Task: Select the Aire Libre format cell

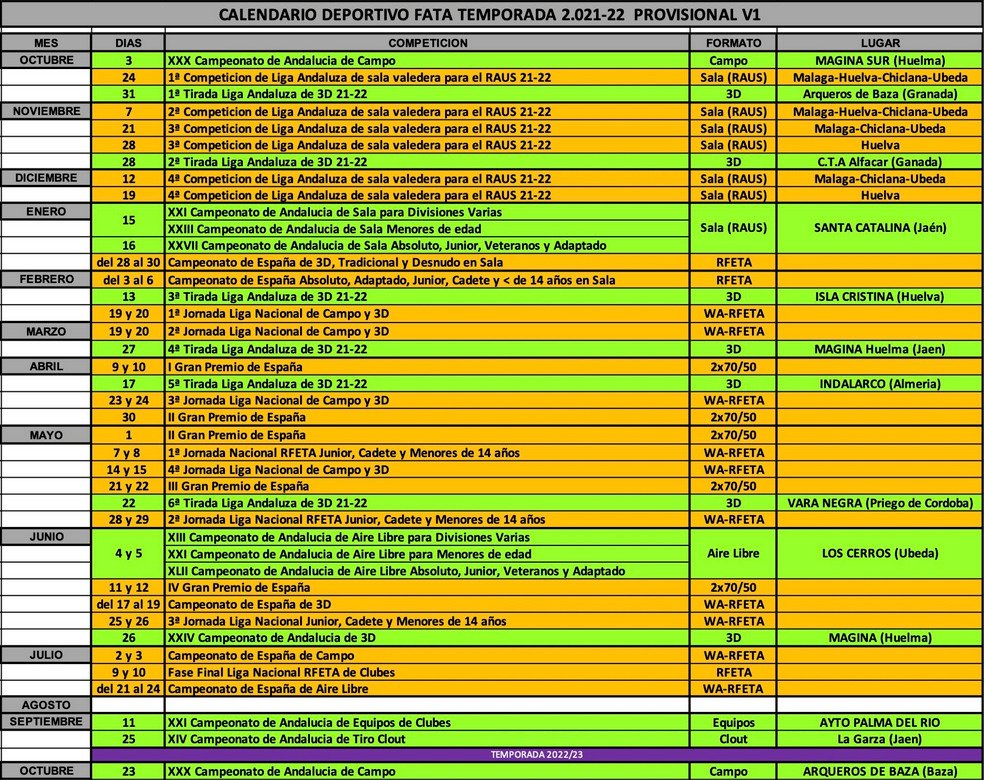Action: pyautogui.click(x=733, y=553)
